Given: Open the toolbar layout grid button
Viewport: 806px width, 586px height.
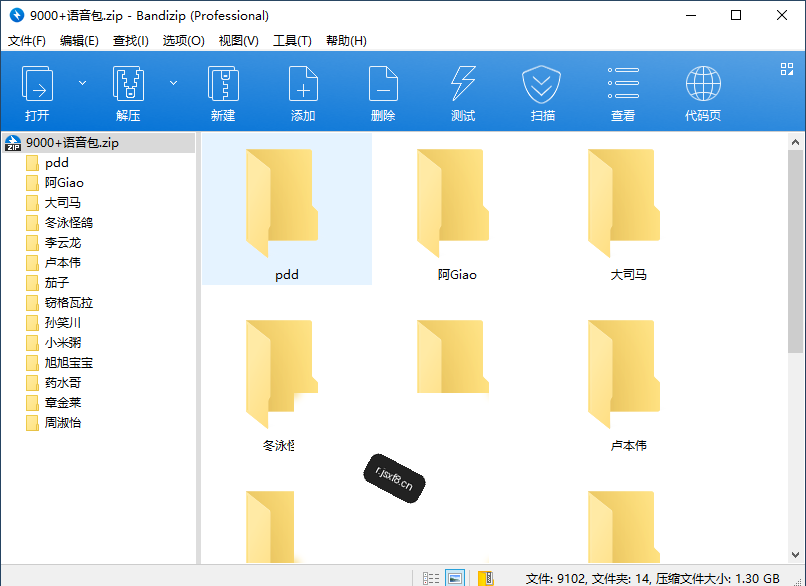Looking at the screenshot, I should coord(787,69).
